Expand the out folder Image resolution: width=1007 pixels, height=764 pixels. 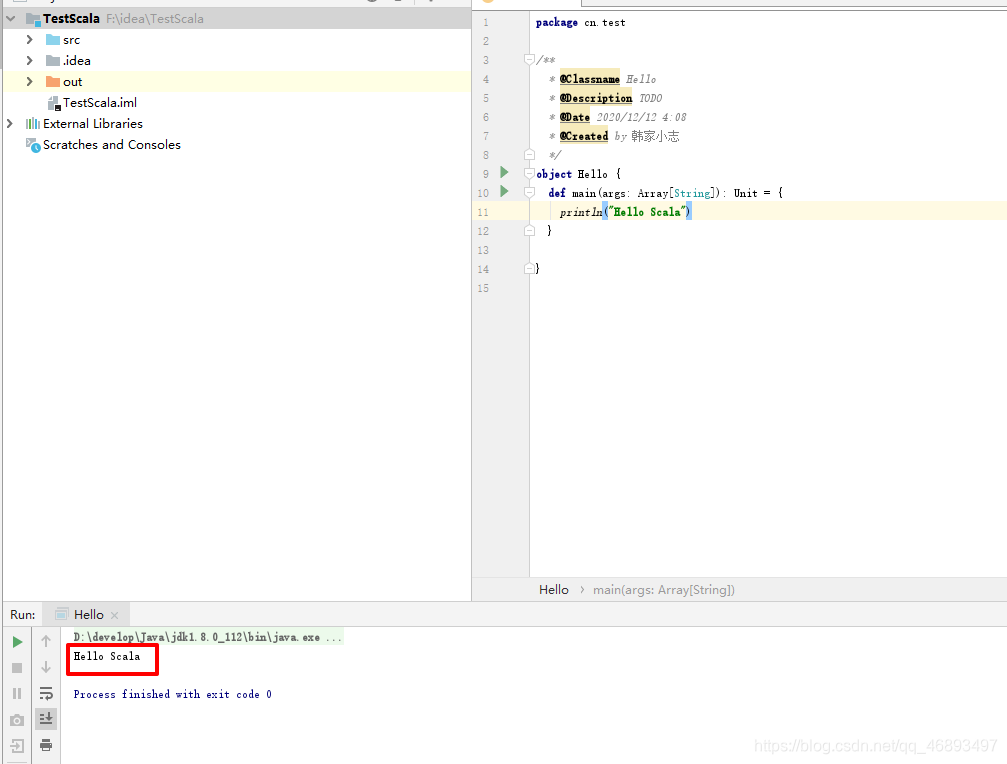(x=29, y=82)
